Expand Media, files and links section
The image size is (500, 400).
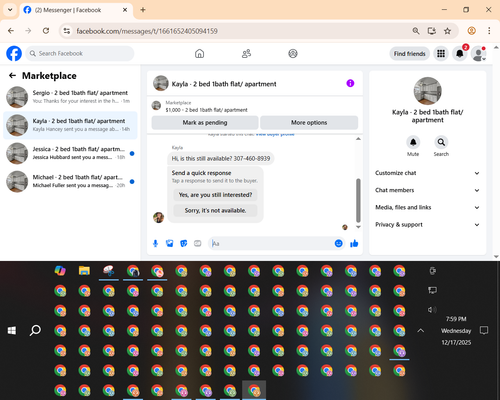point(428,207)
